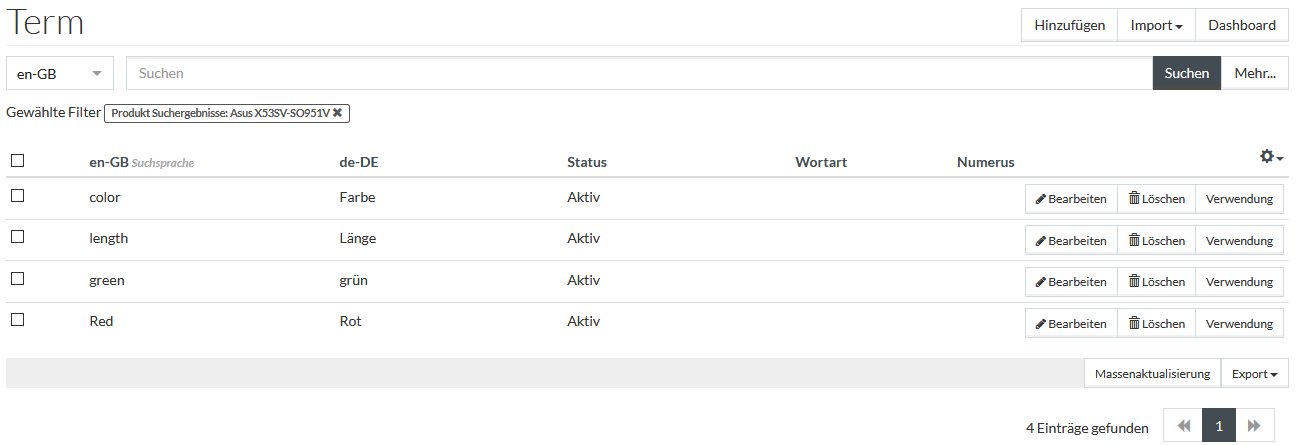Viewport: 1297px width, 445px height.
Task: Remove the Asus X53SV-SO951V filter tag
Action: click(x=338, y=113)
